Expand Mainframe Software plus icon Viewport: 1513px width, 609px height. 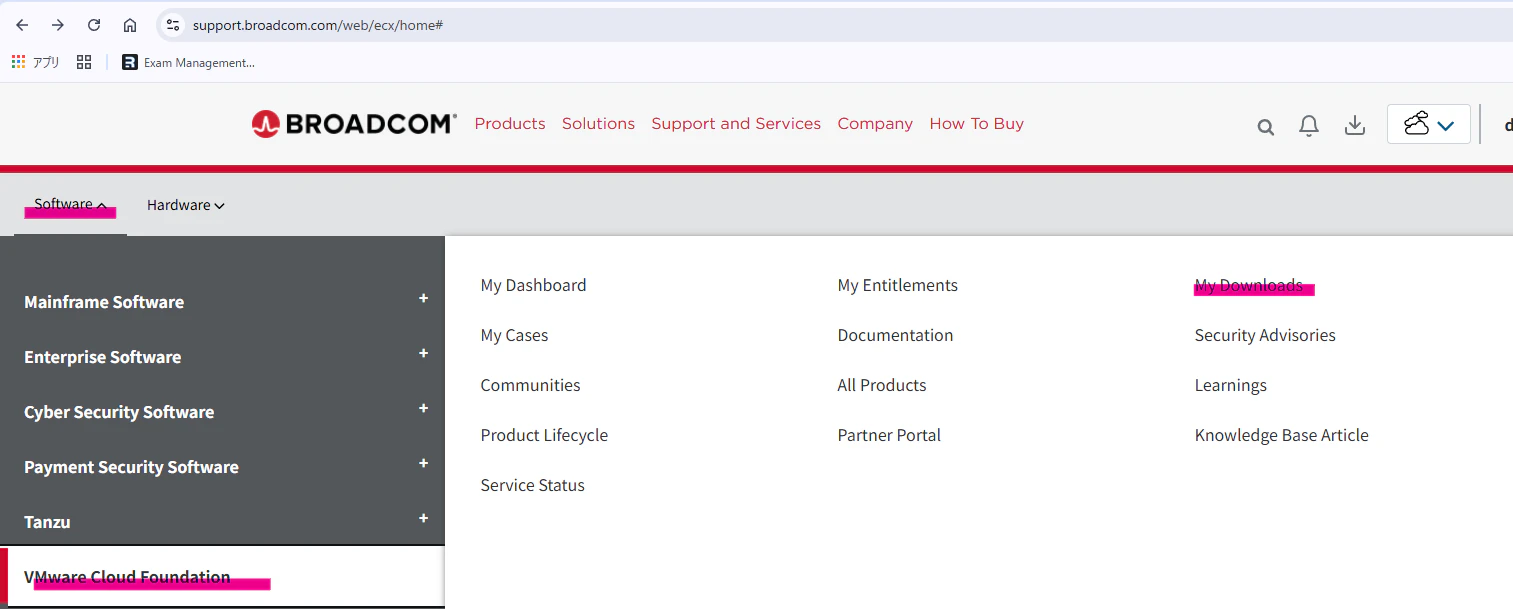(x=423, y=299)
